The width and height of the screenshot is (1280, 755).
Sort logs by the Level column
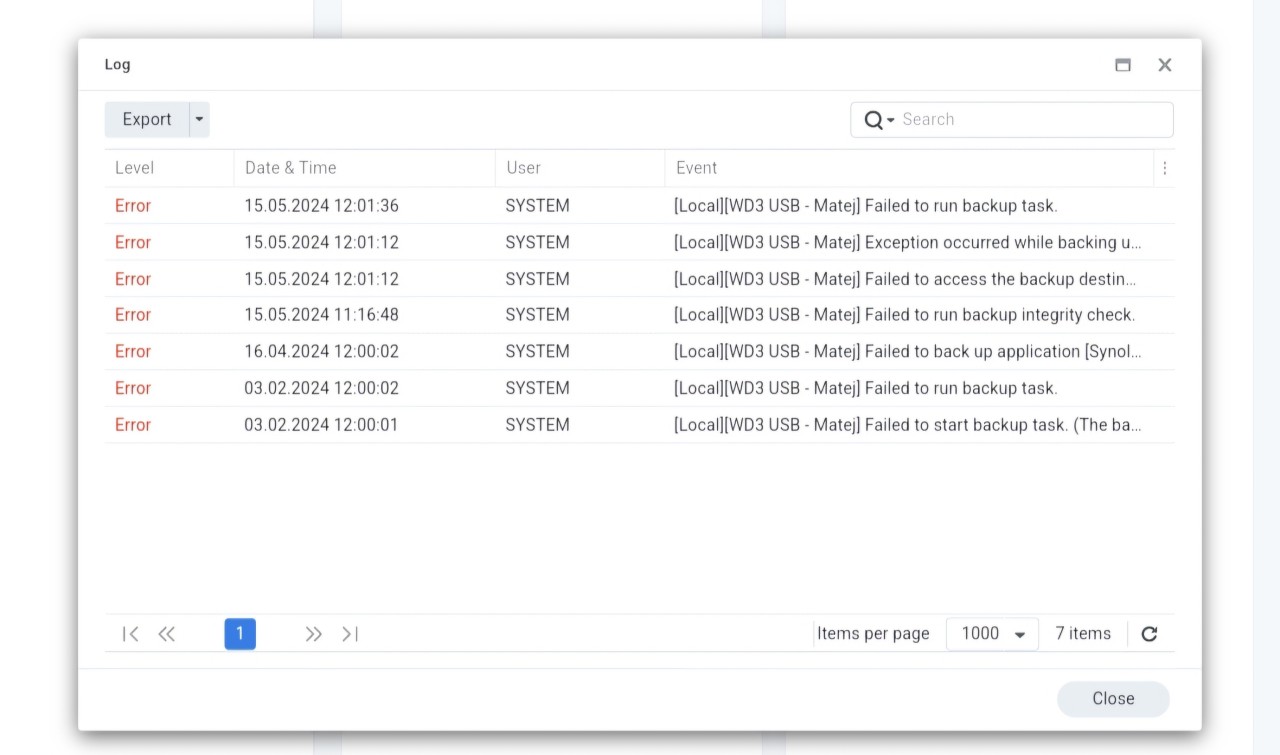tap(134, 167)
